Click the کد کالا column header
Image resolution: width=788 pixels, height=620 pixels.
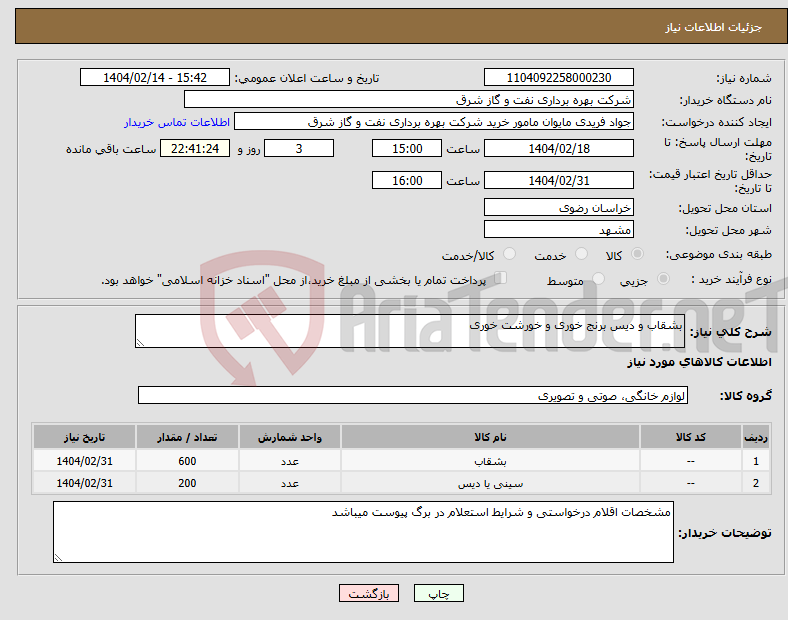pos(691,437)
